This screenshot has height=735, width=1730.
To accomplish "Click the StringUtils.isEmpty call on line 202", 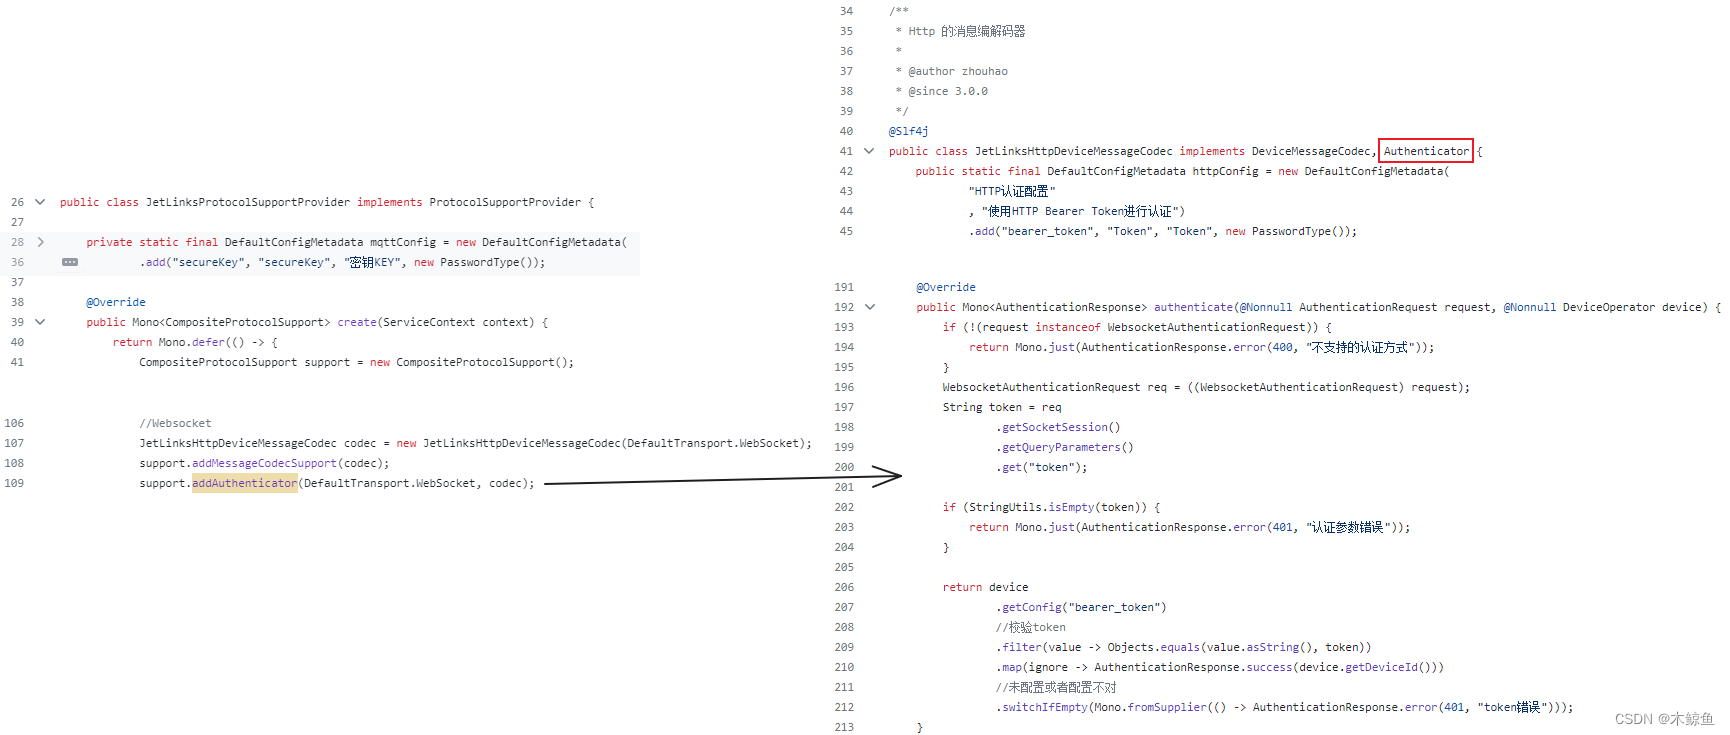I will pyautogui.click(x=1032, y=507).
